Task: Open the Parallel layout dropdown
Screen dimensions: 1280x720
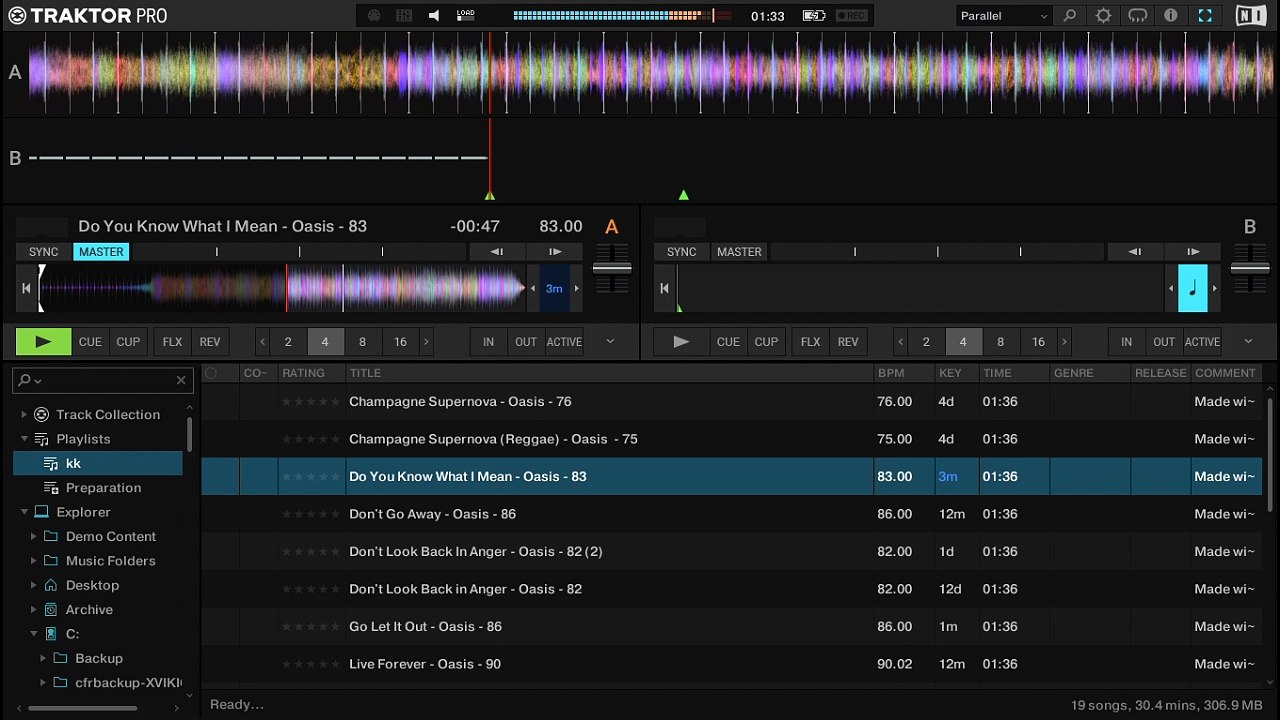Action: click(x=1004, y=16)
